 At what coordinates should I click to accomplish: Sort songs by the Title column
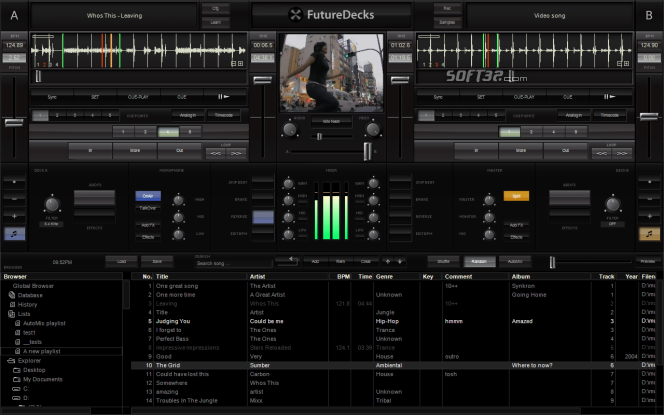(200, 277)
